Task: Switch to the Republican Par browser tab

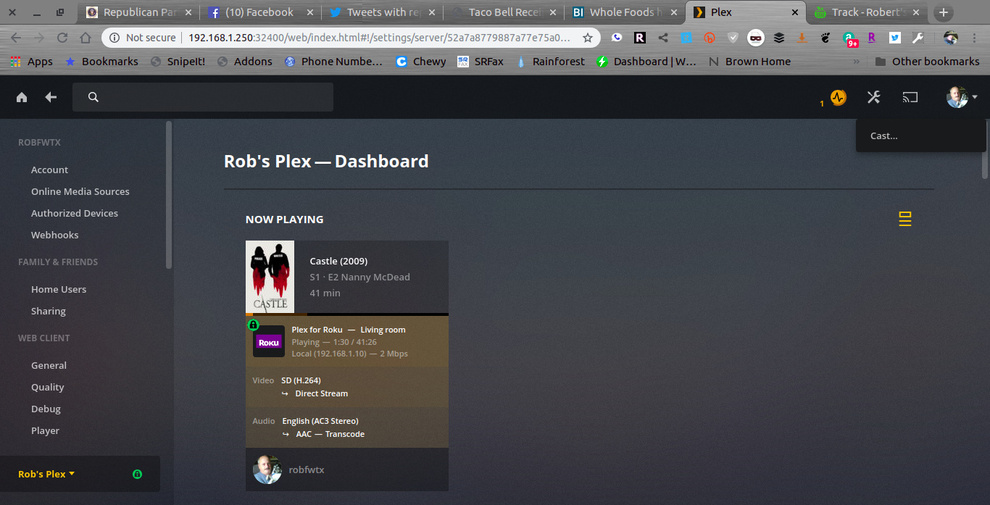Action: 140,12
